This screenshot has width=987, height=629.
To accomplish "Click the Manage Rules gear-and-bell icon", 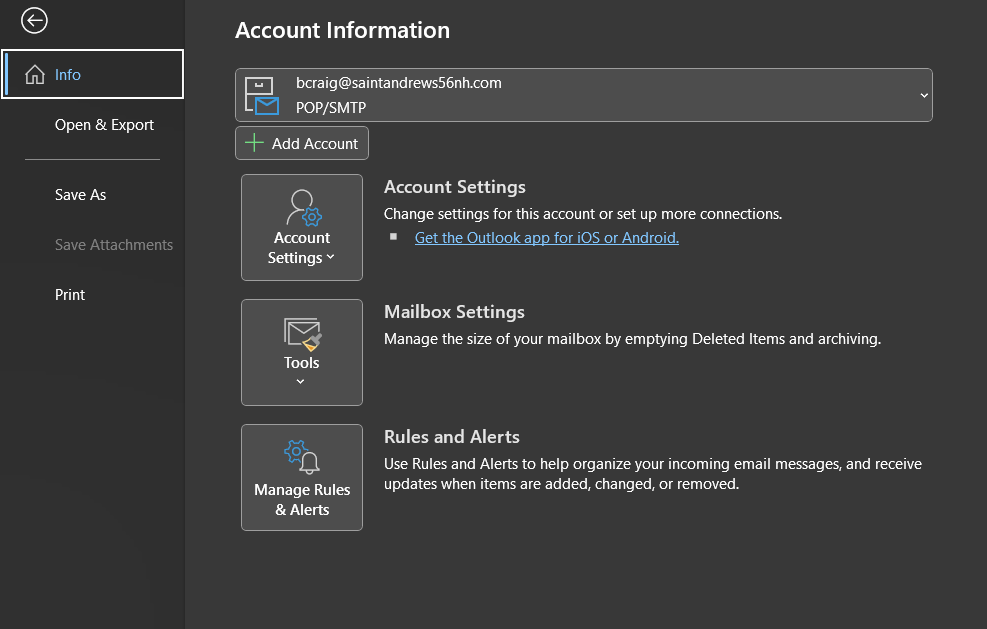I will click(302, 457).
